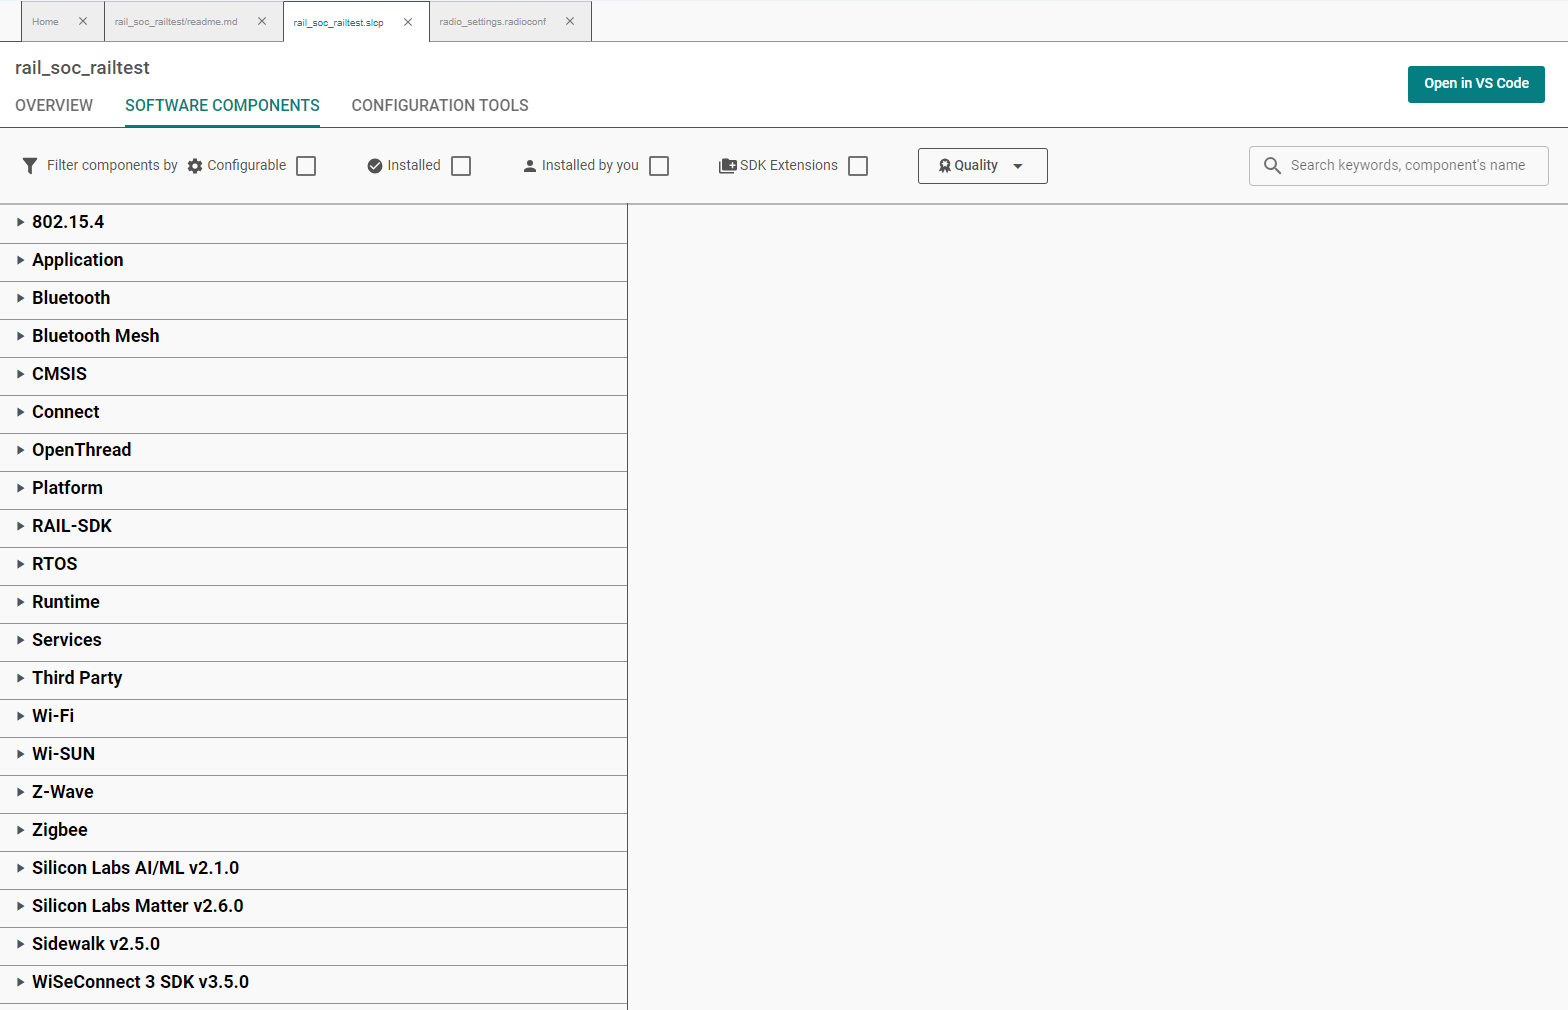The image size is (1568, 1010).
Task: Expand the Zigbee category arrow
Action: click(20, 830)
